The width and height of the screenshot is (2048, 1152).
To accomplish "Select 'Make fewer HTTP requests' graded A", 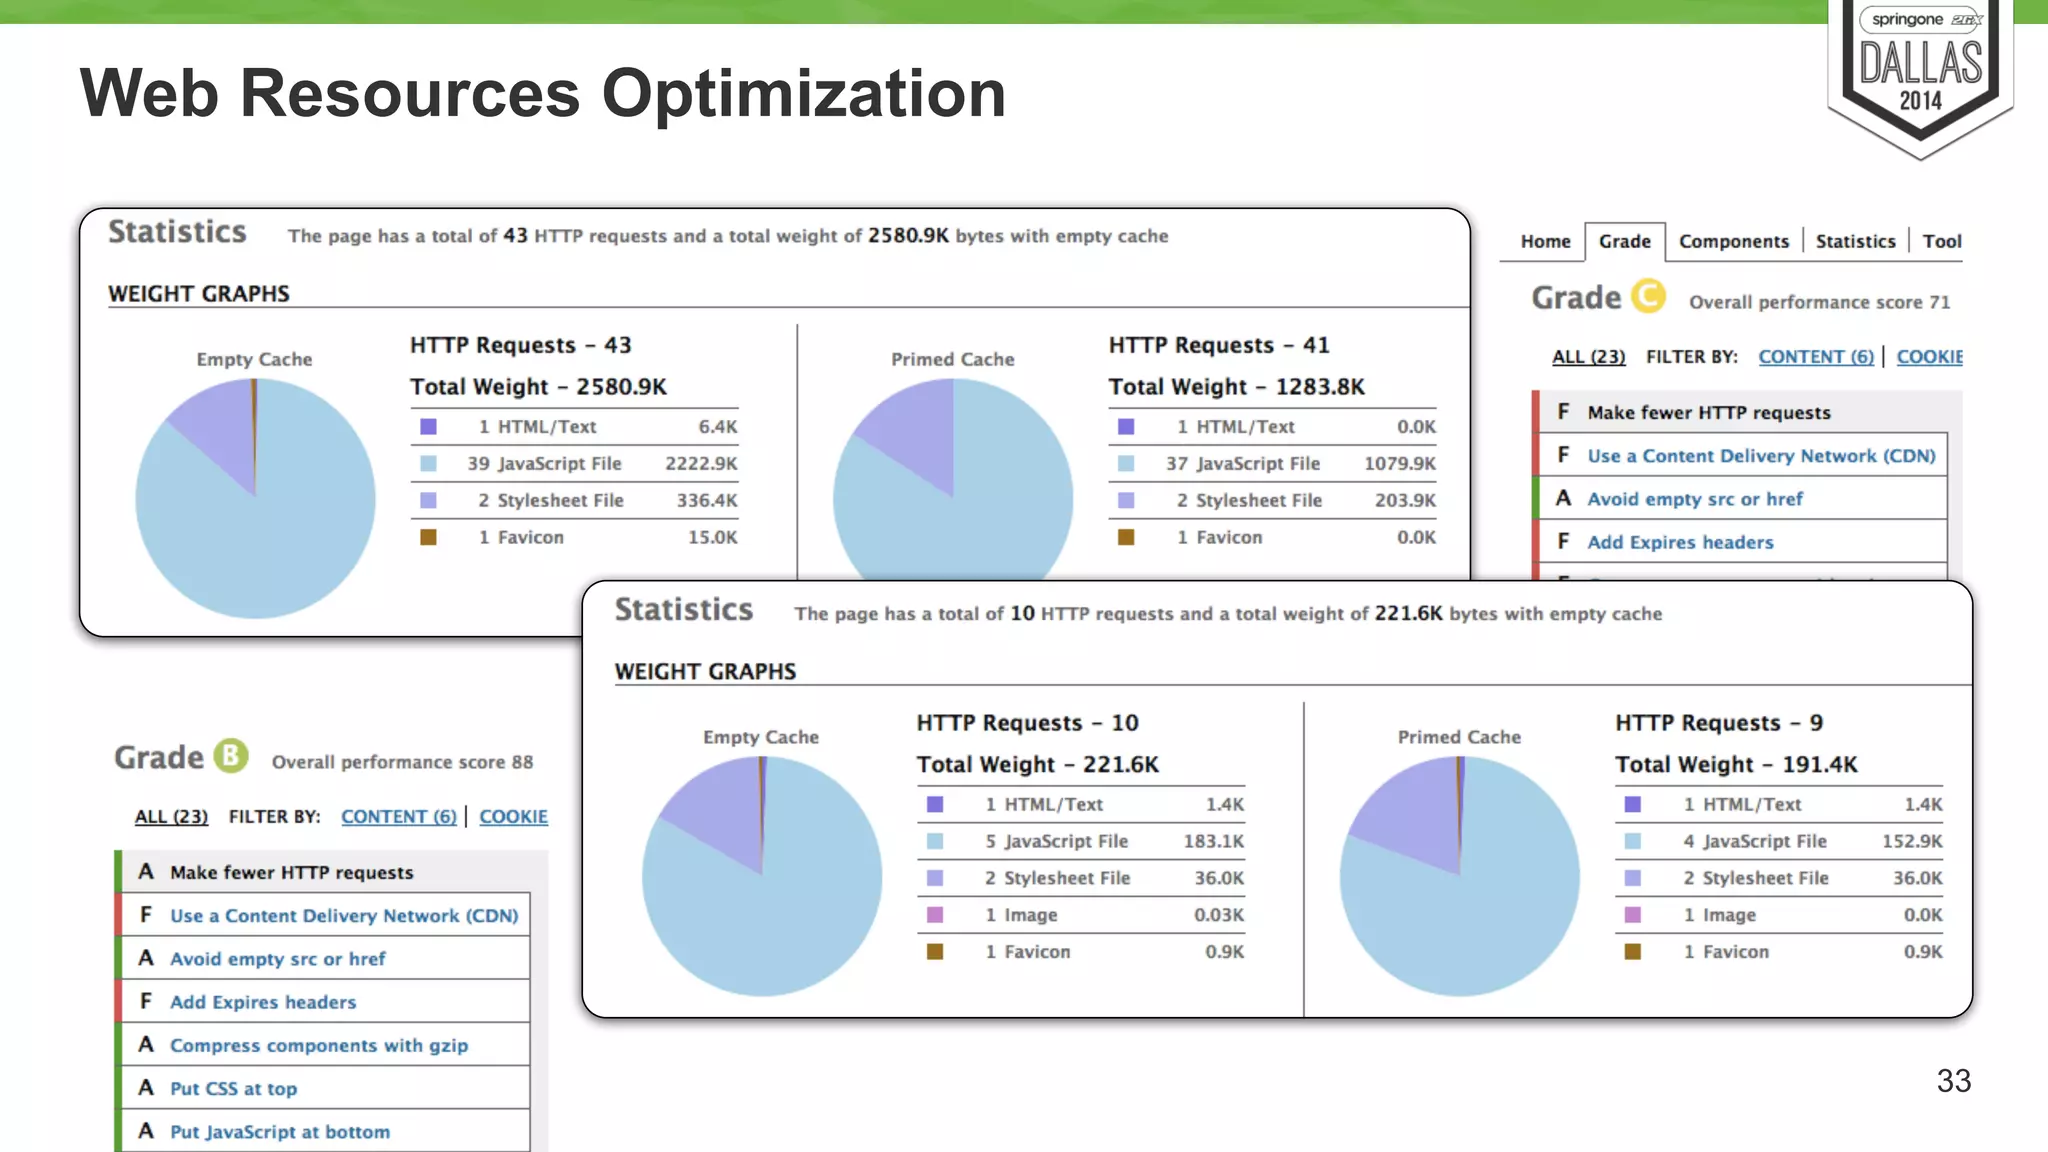I will coord(291,872).
